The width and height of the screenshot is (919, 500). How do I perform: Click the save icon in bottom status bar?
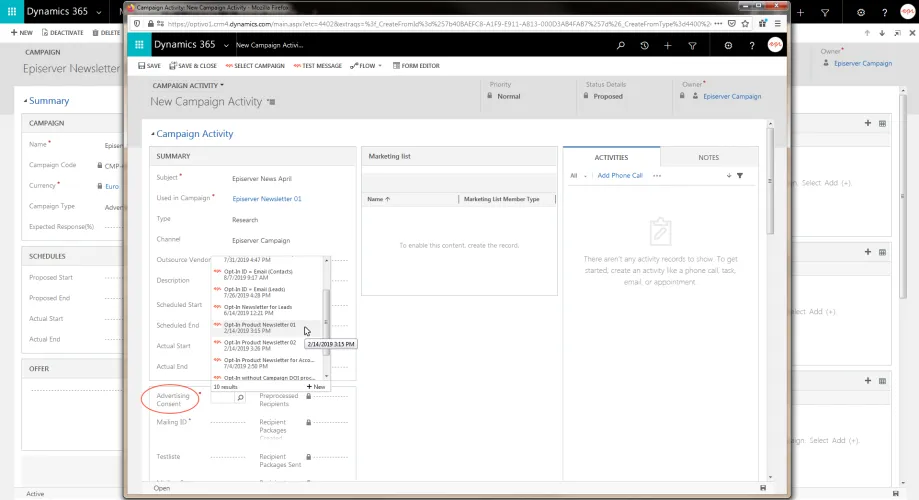click(763, 488)
